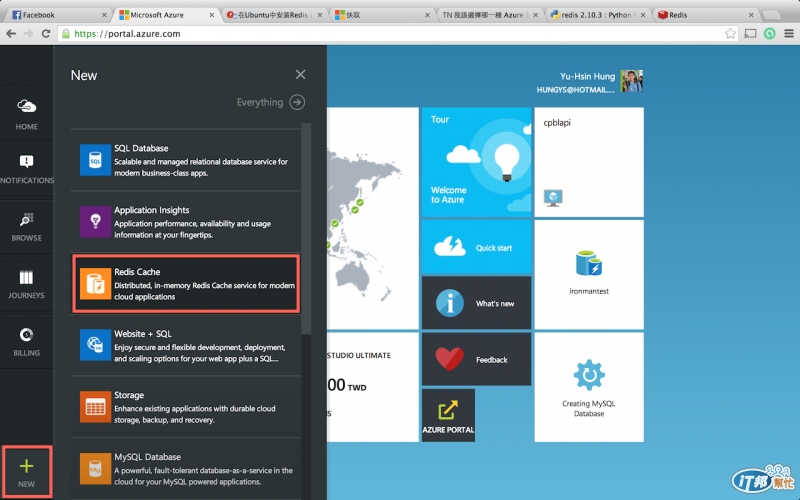Select the Website + SQL icon

click(95, 345)
